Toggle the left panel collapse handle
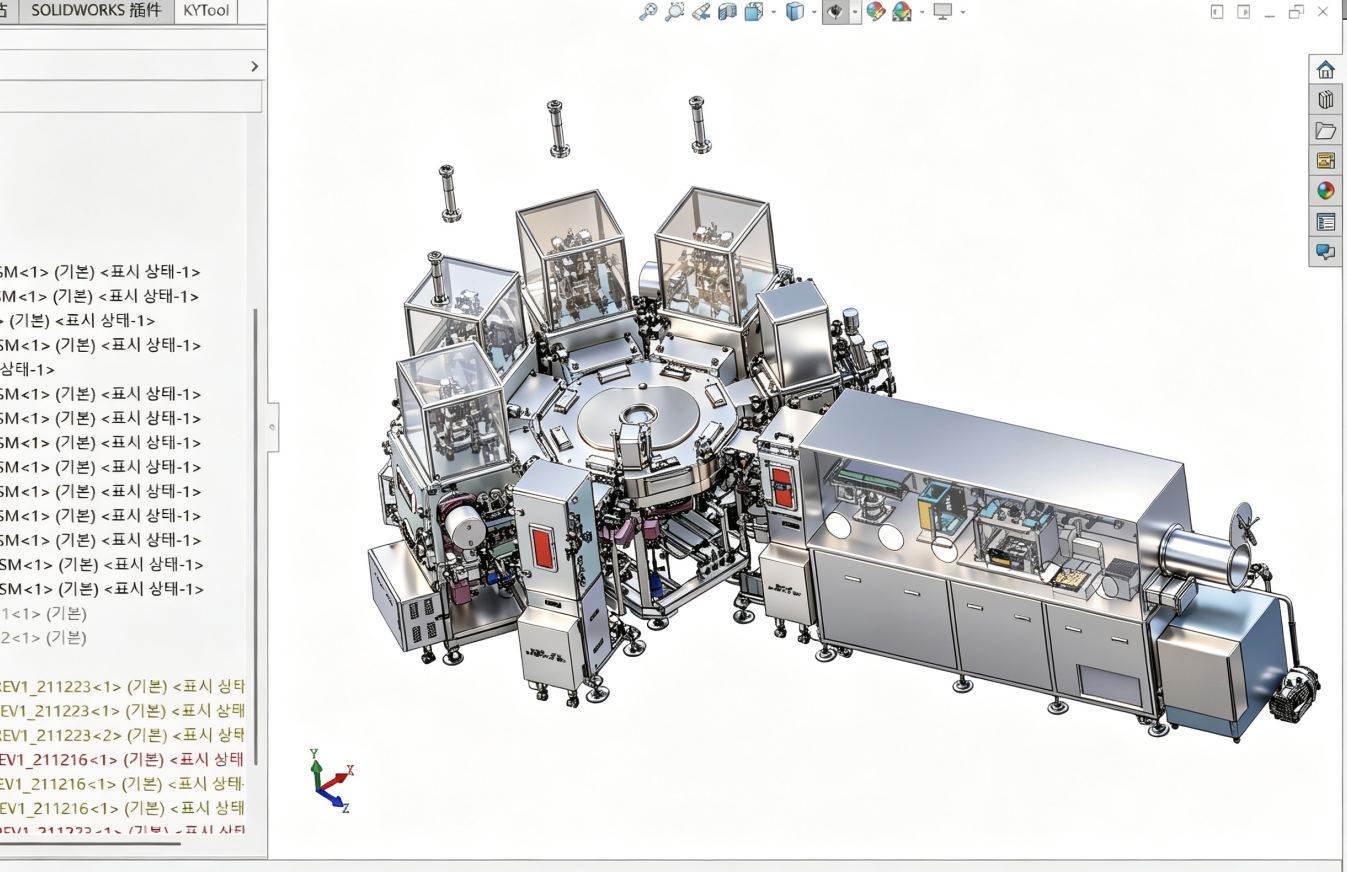Image resolution: width=1347 pixels, height=872 pixels. 272,427
